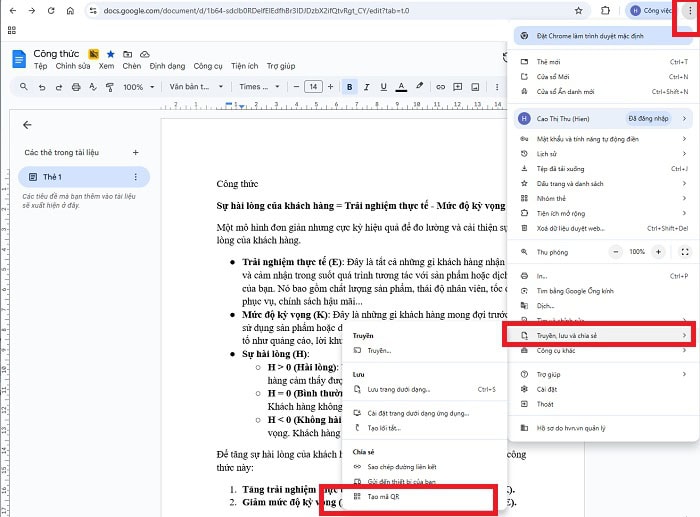Viewport: 700px width, 517px height.
Task: Expand Truyền, lưu và chia sẻ submenu
Action: [601, 336]
